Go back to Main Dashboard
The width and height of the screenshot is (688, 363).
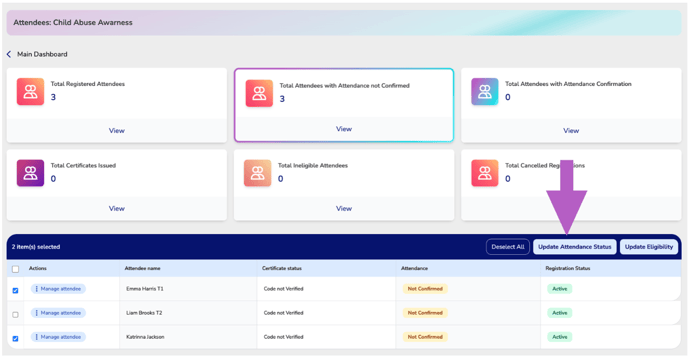(x=42, y=54)
